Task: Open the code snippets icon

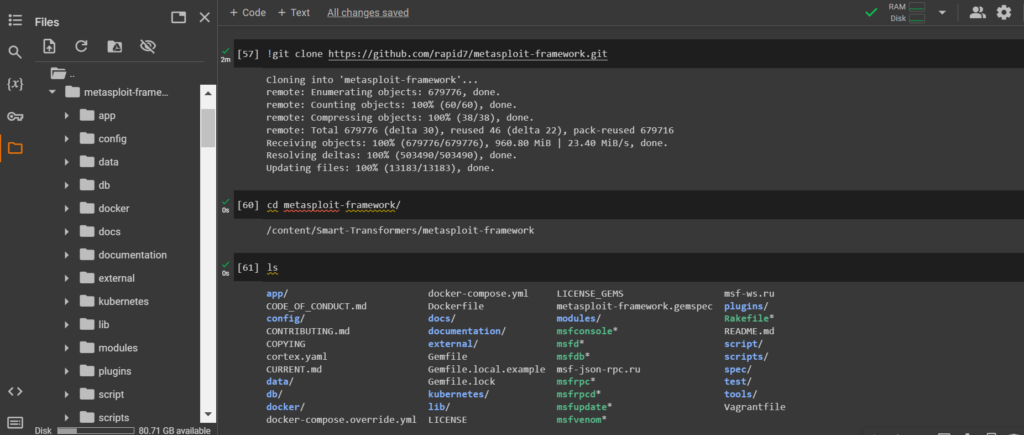Action: [14, 391]
